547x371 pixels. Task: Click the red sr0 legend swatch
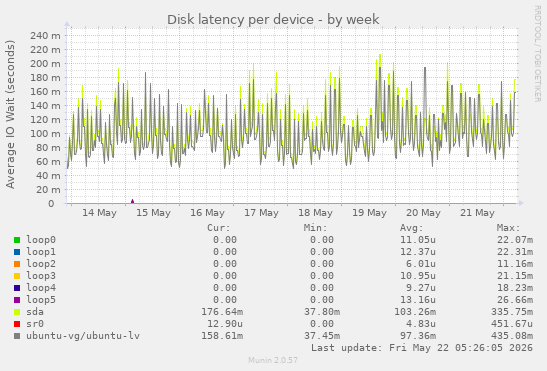pos(17,324)
